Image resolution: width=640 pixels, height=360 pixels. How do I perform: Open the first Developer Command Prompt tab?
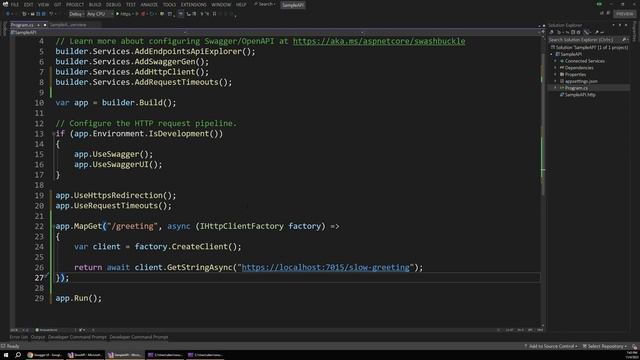(77, 337)
